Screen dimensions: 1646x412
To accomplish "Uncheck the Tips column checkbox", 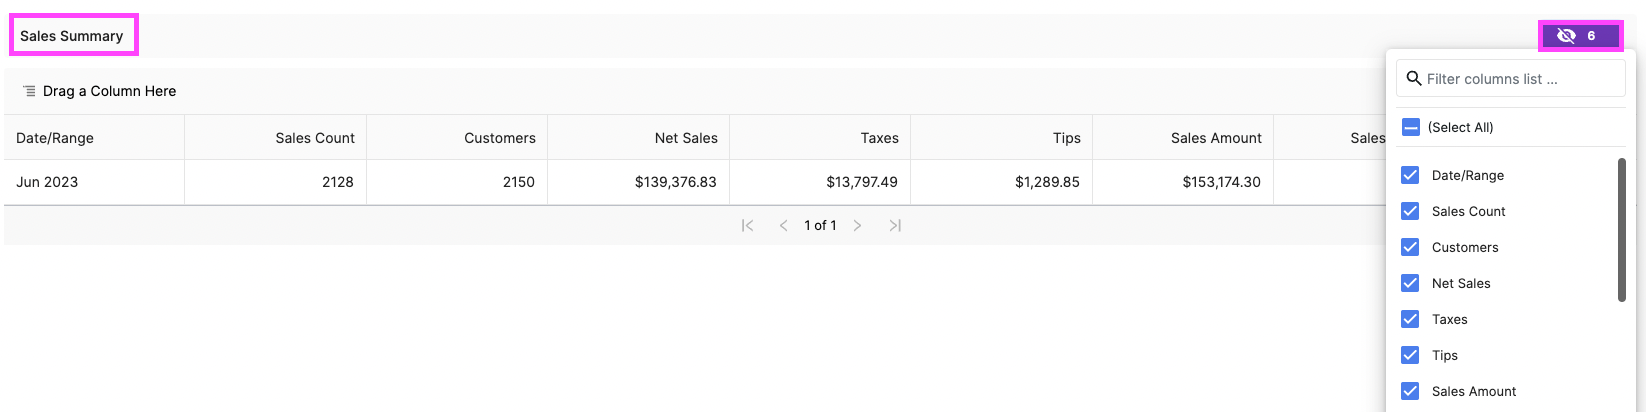I will (1410, 355).
